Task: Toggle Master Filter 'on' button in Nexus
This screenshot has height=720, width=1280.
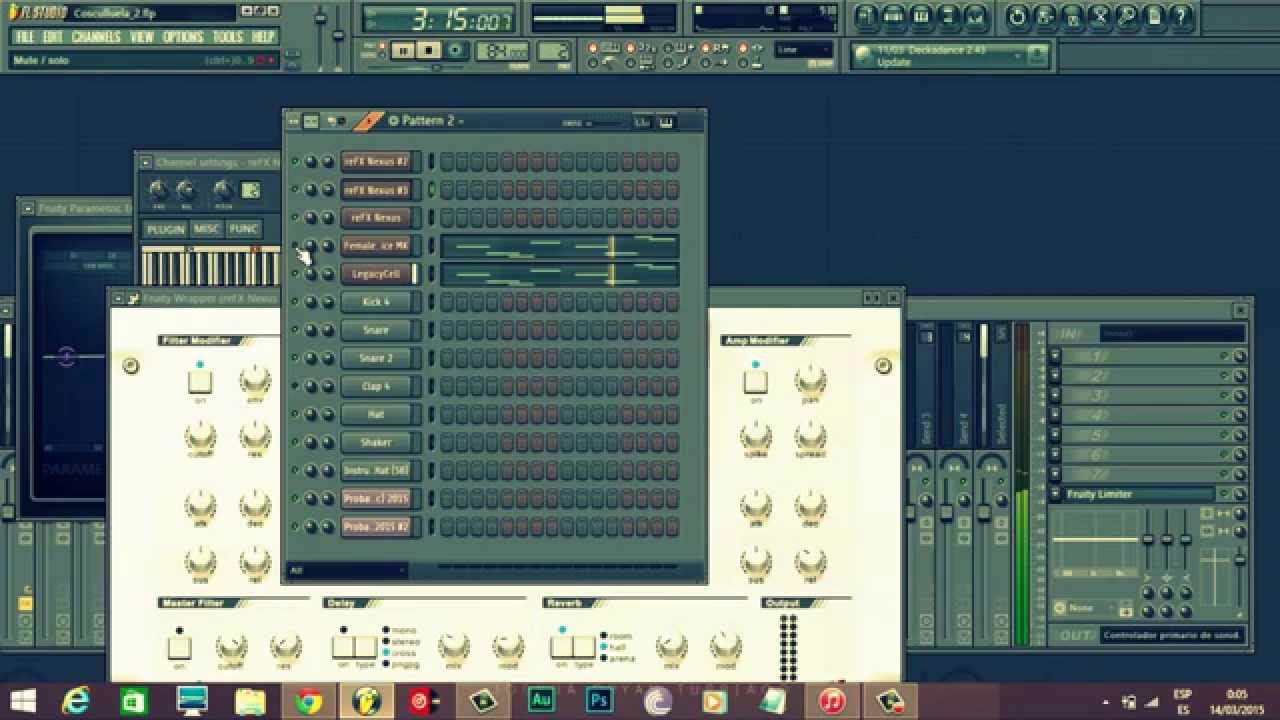Action: point(180,647)
